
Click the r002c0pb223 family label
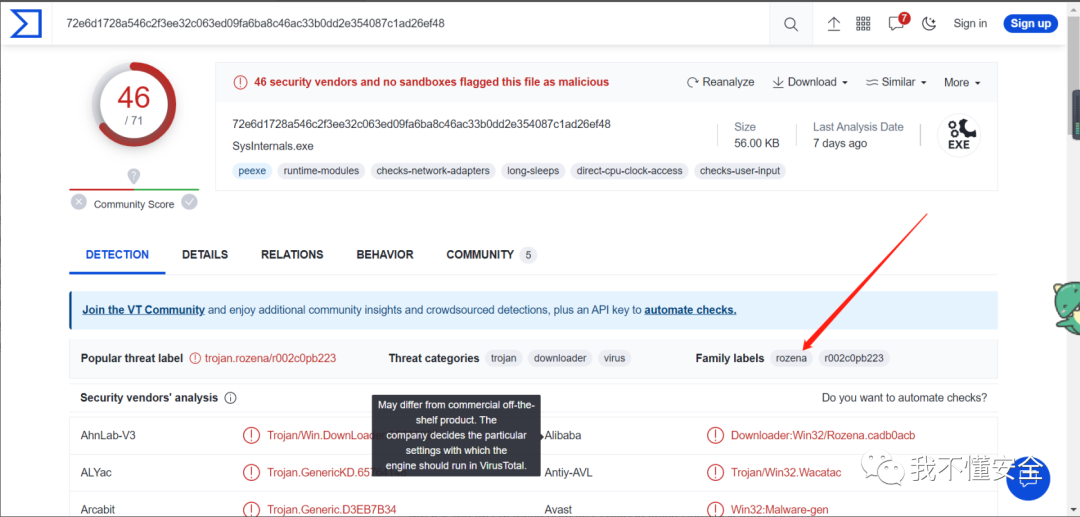point(854,358)
